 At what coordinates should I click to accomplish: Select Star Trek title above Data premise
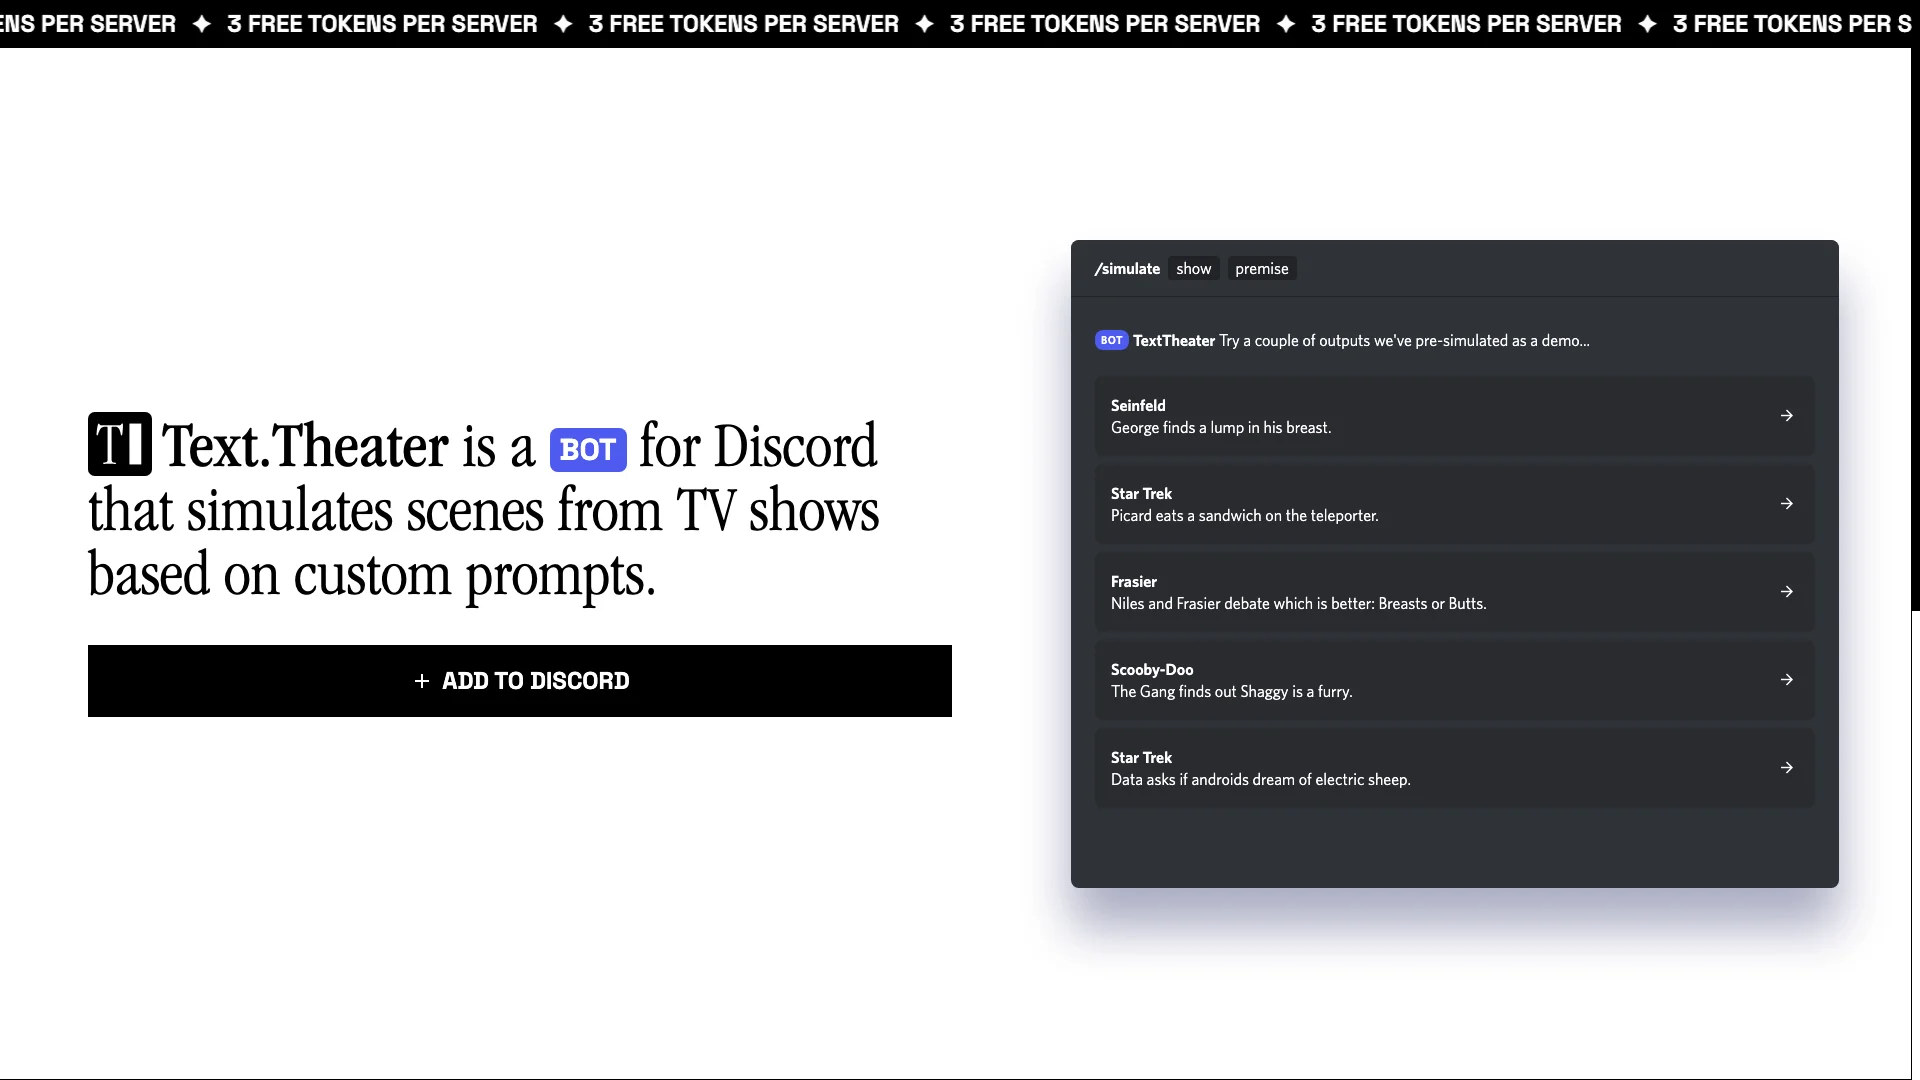coord(1141,757)
